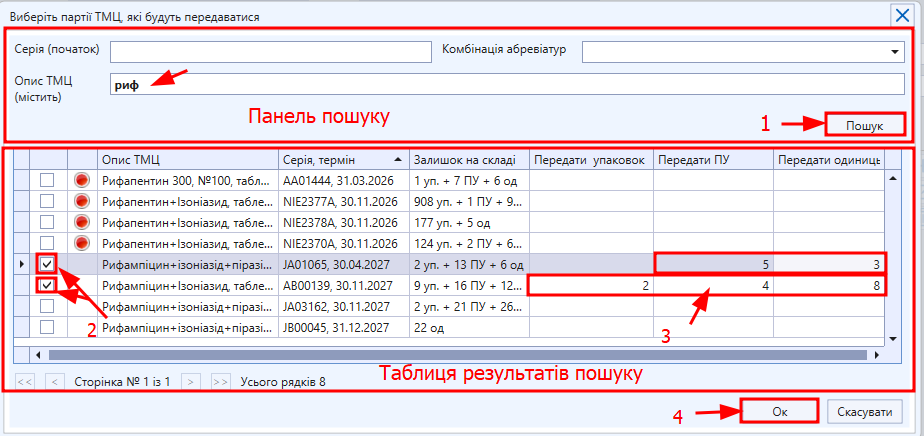Click the stock cell 1 уп. + 7 ПУ + 6 од
924x436 pixels.
[469, 180]
